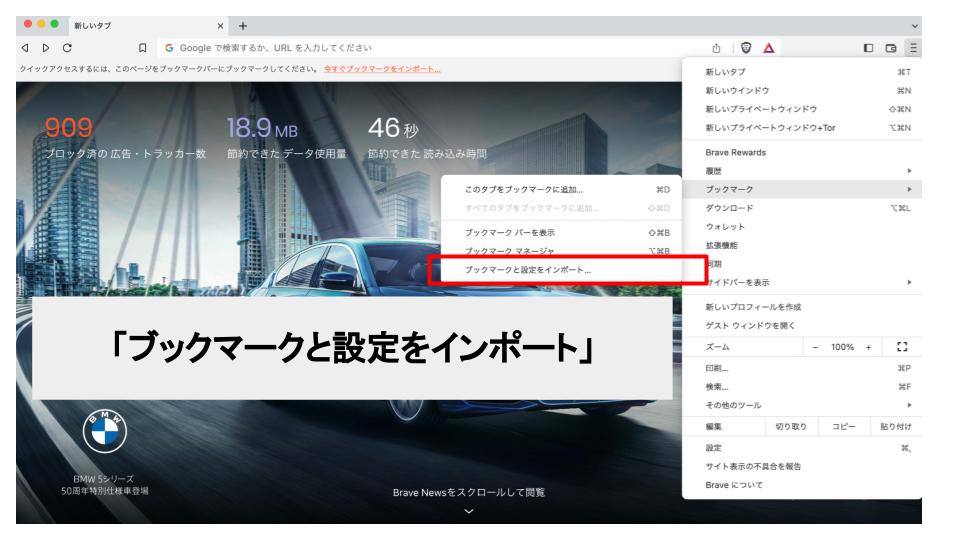Select Brave について
The width and height of the screenshot is (960, 540).
pyautogui.click(x=802, y=485)
